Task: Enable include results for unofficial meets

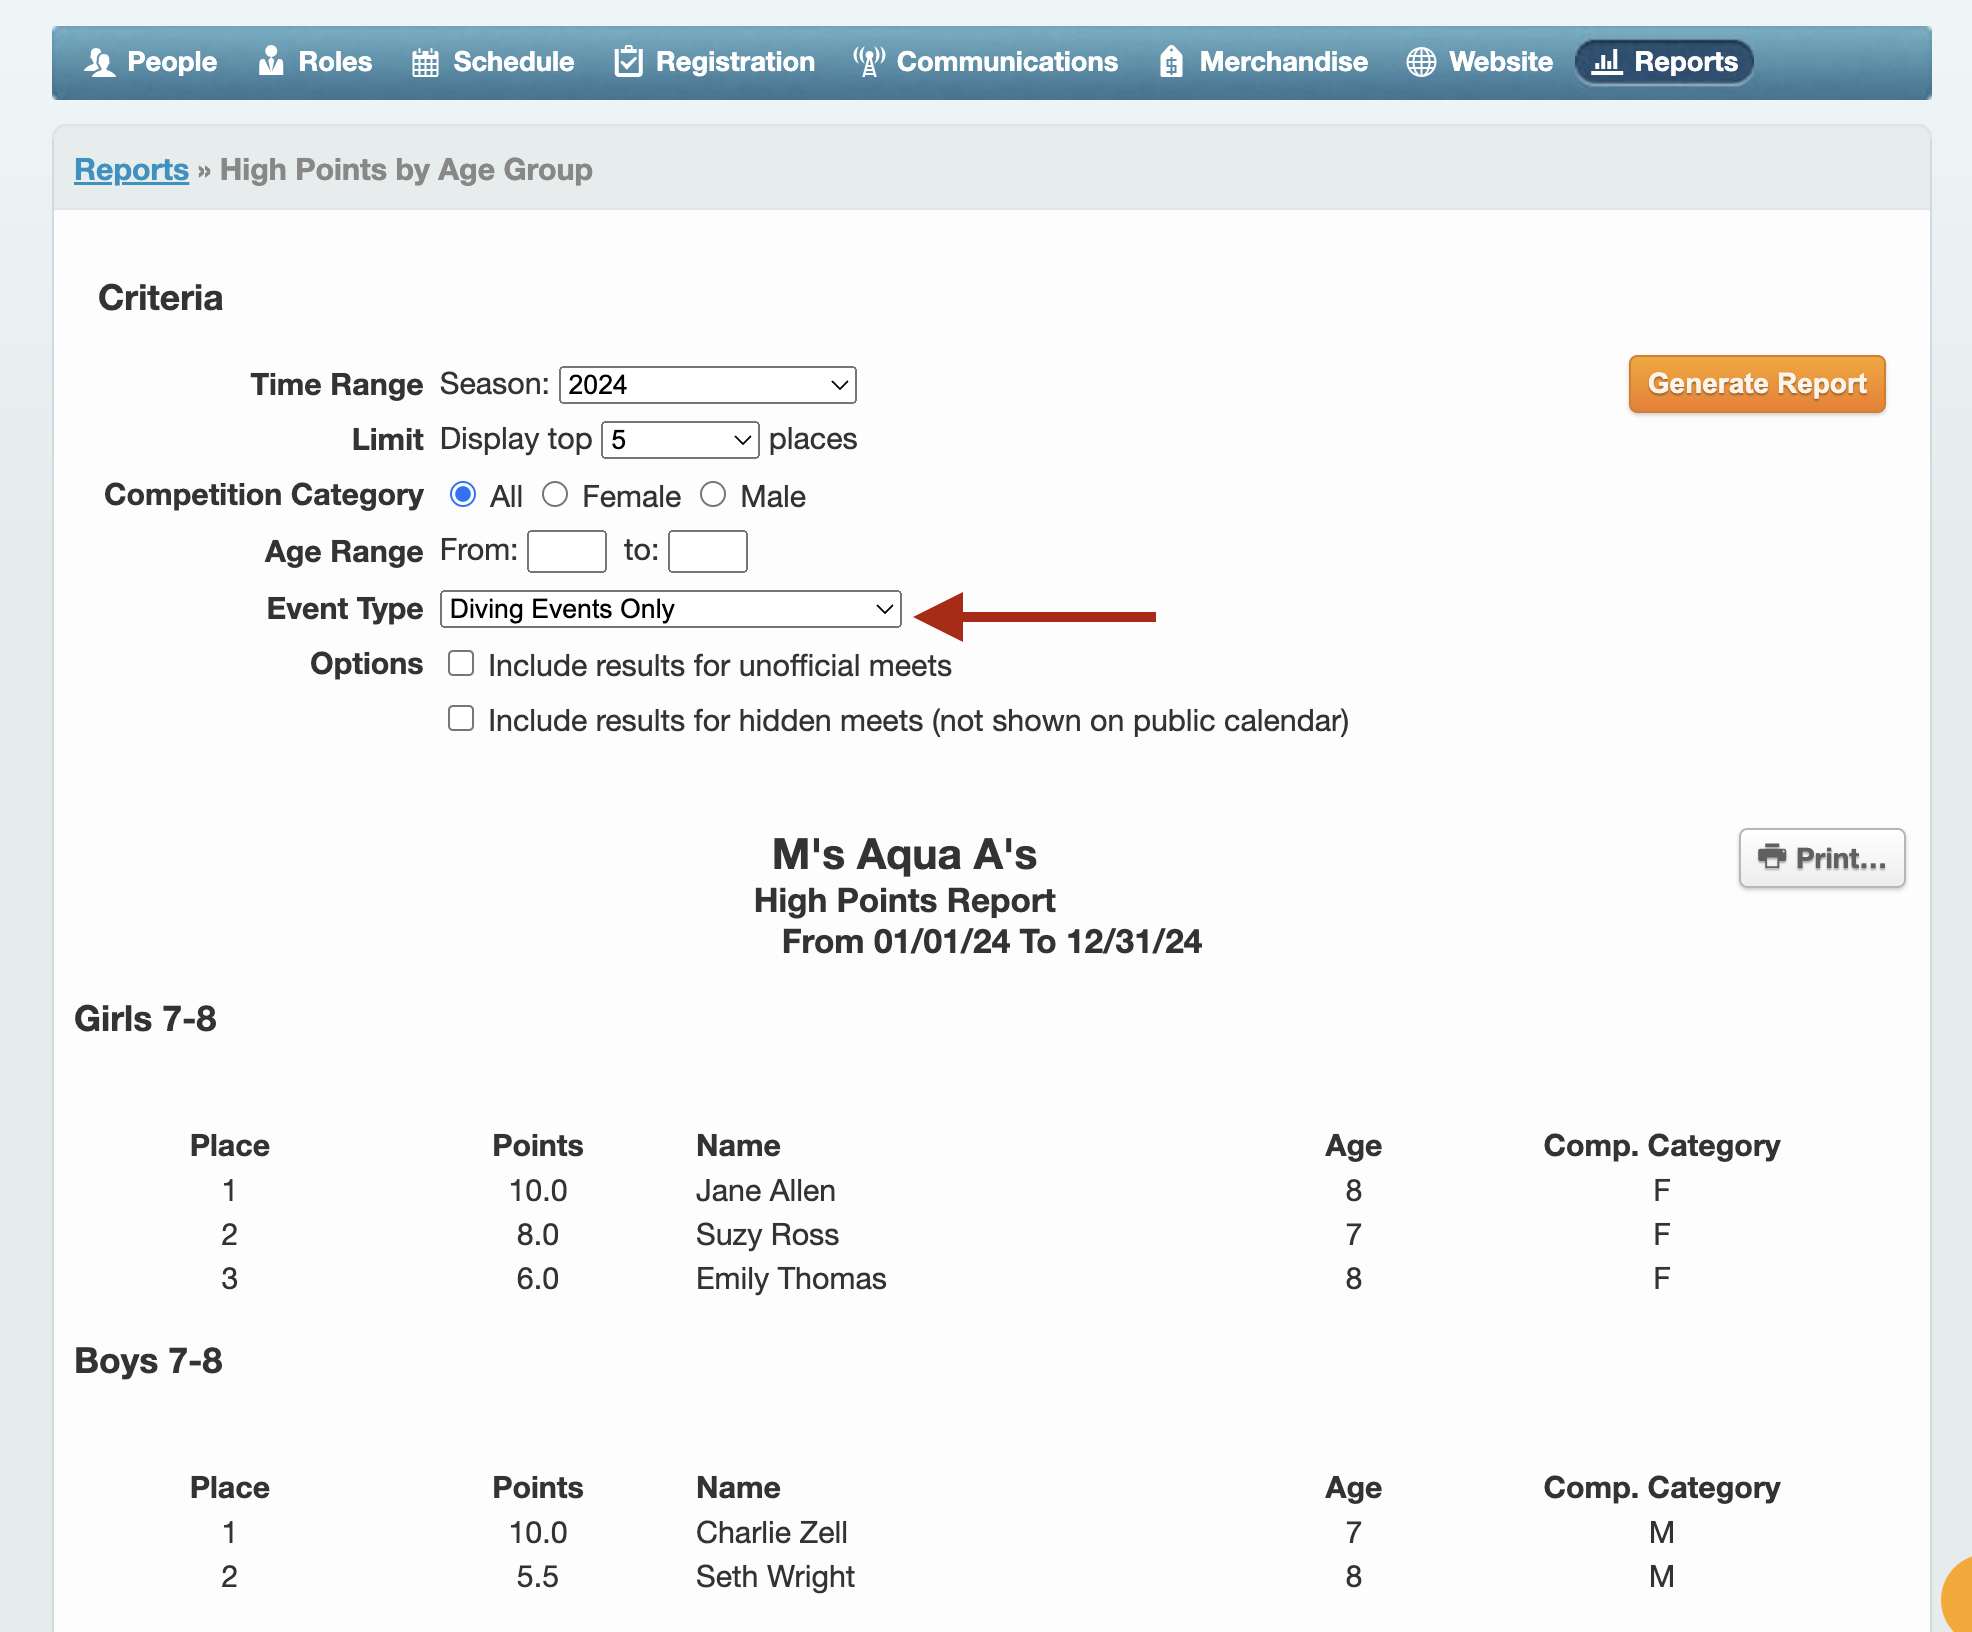Action: (x=461, y=664)
